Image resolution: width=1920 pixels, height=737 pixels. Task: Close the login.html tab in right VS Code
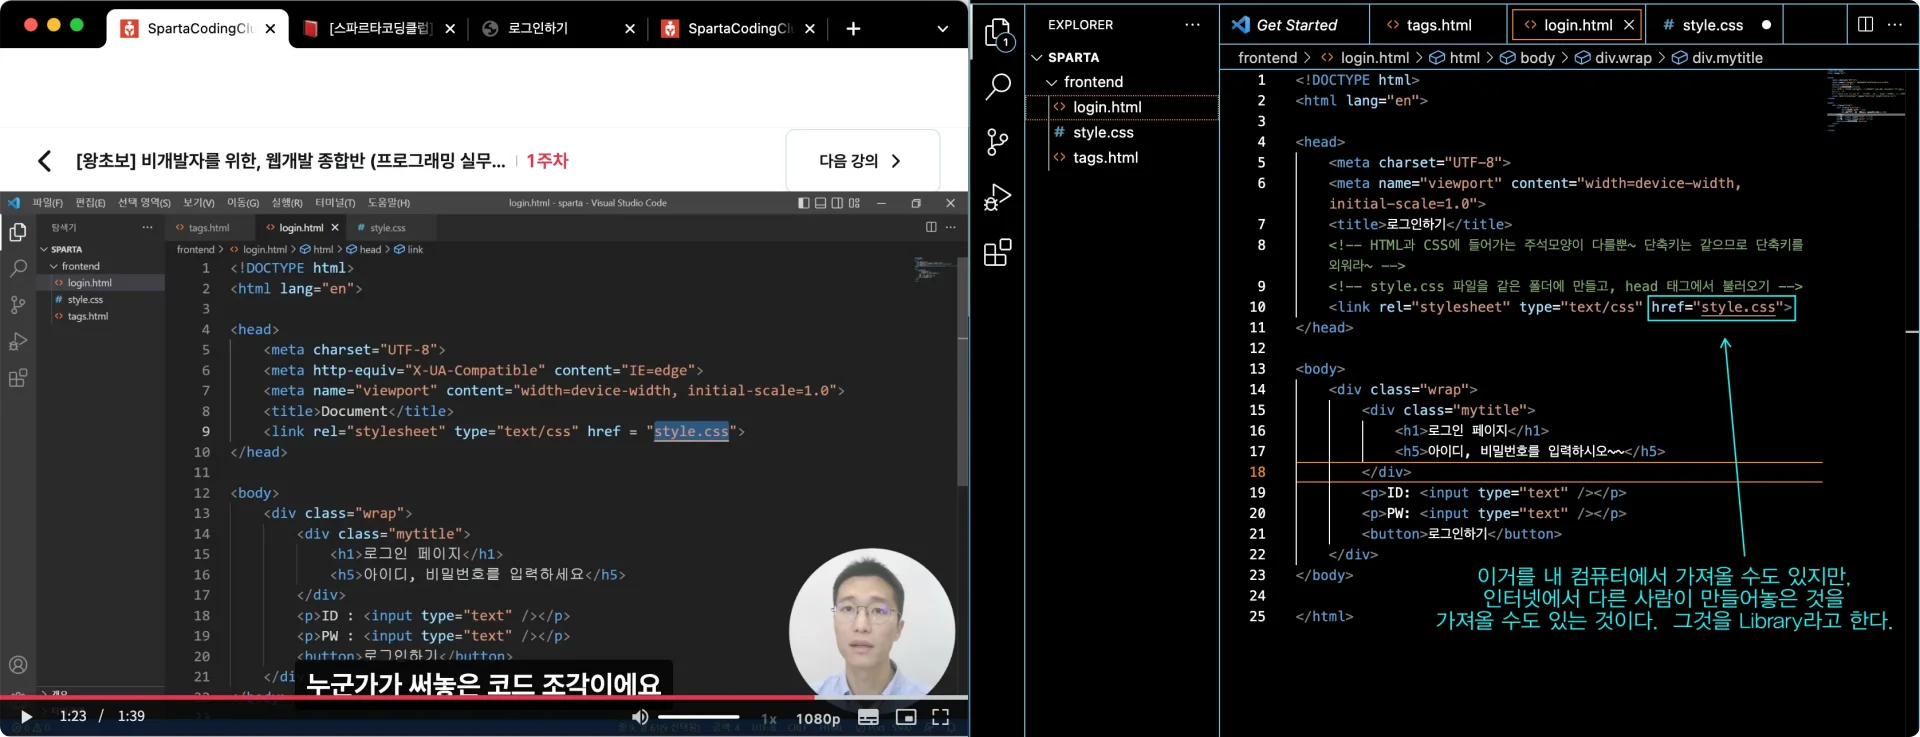[x=1629, y=25]
